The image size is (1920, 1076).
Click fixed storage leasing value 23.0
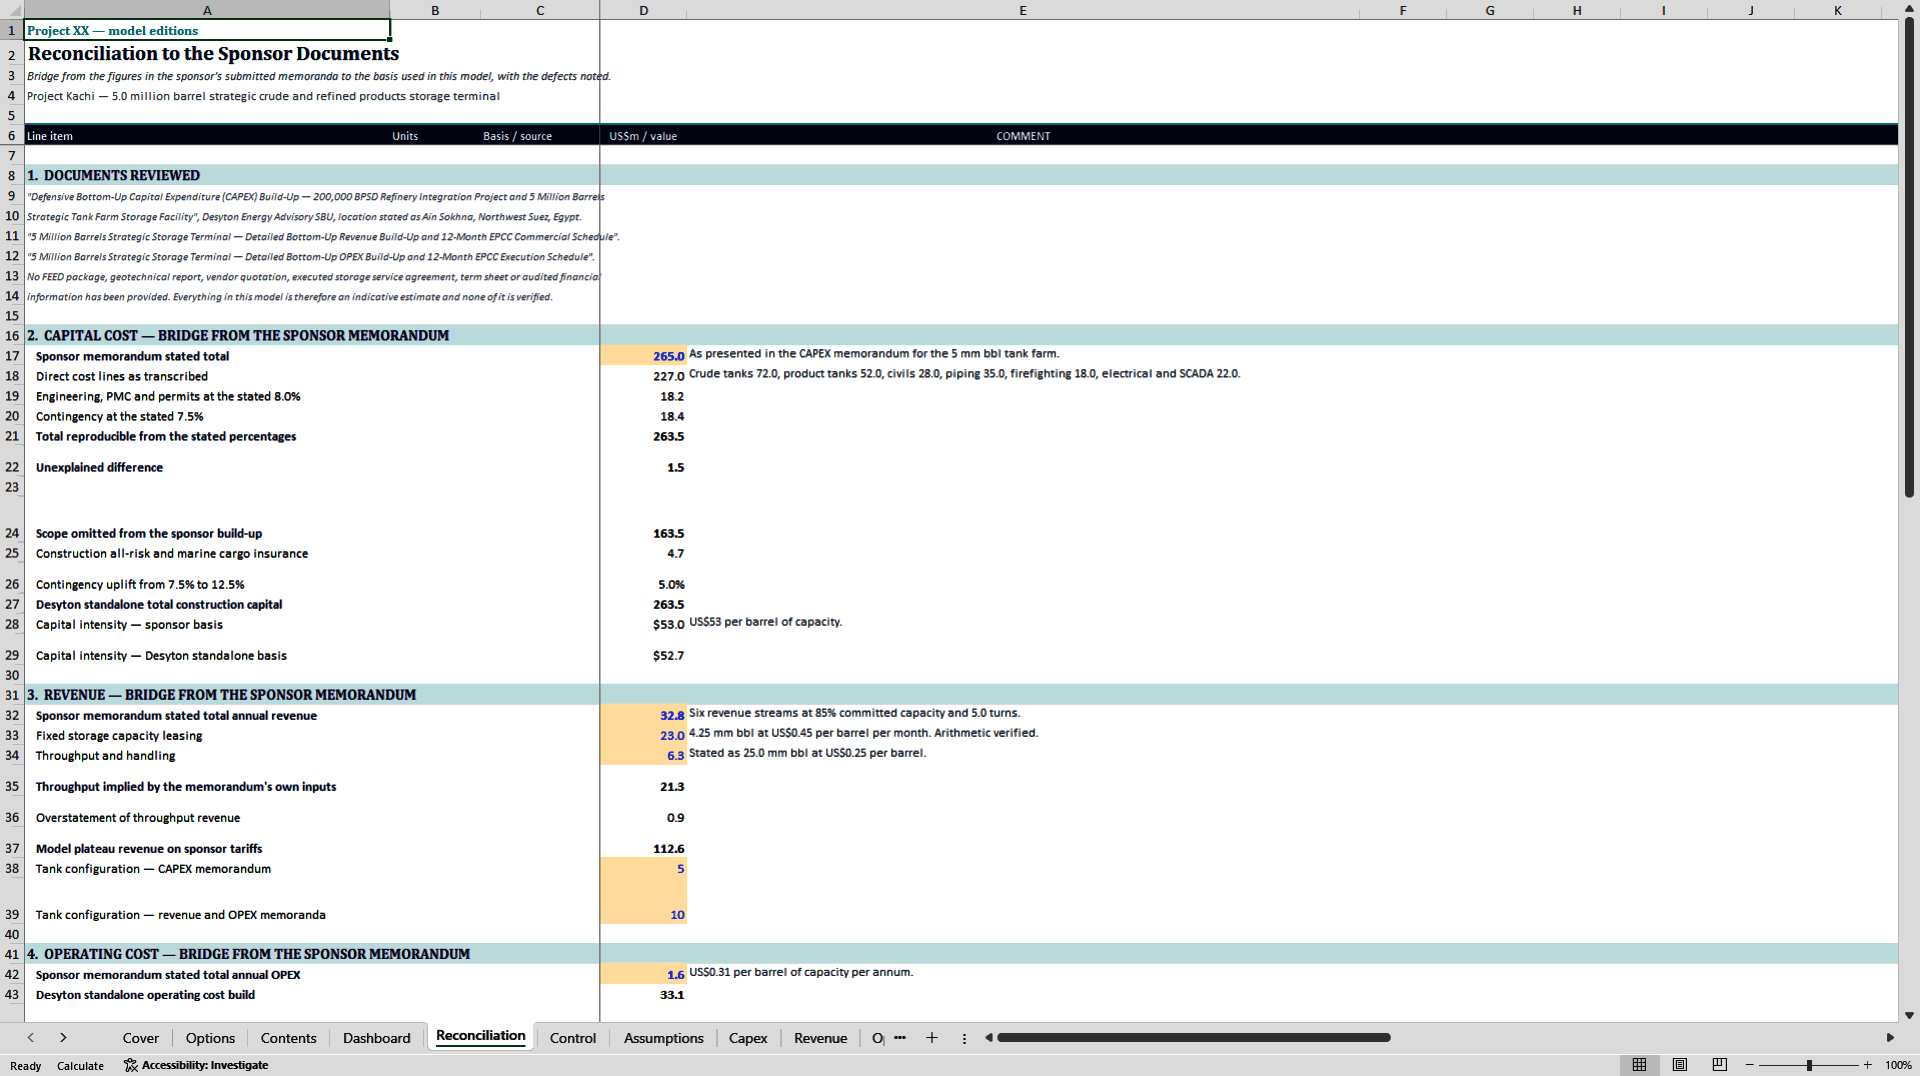[643, 735]
